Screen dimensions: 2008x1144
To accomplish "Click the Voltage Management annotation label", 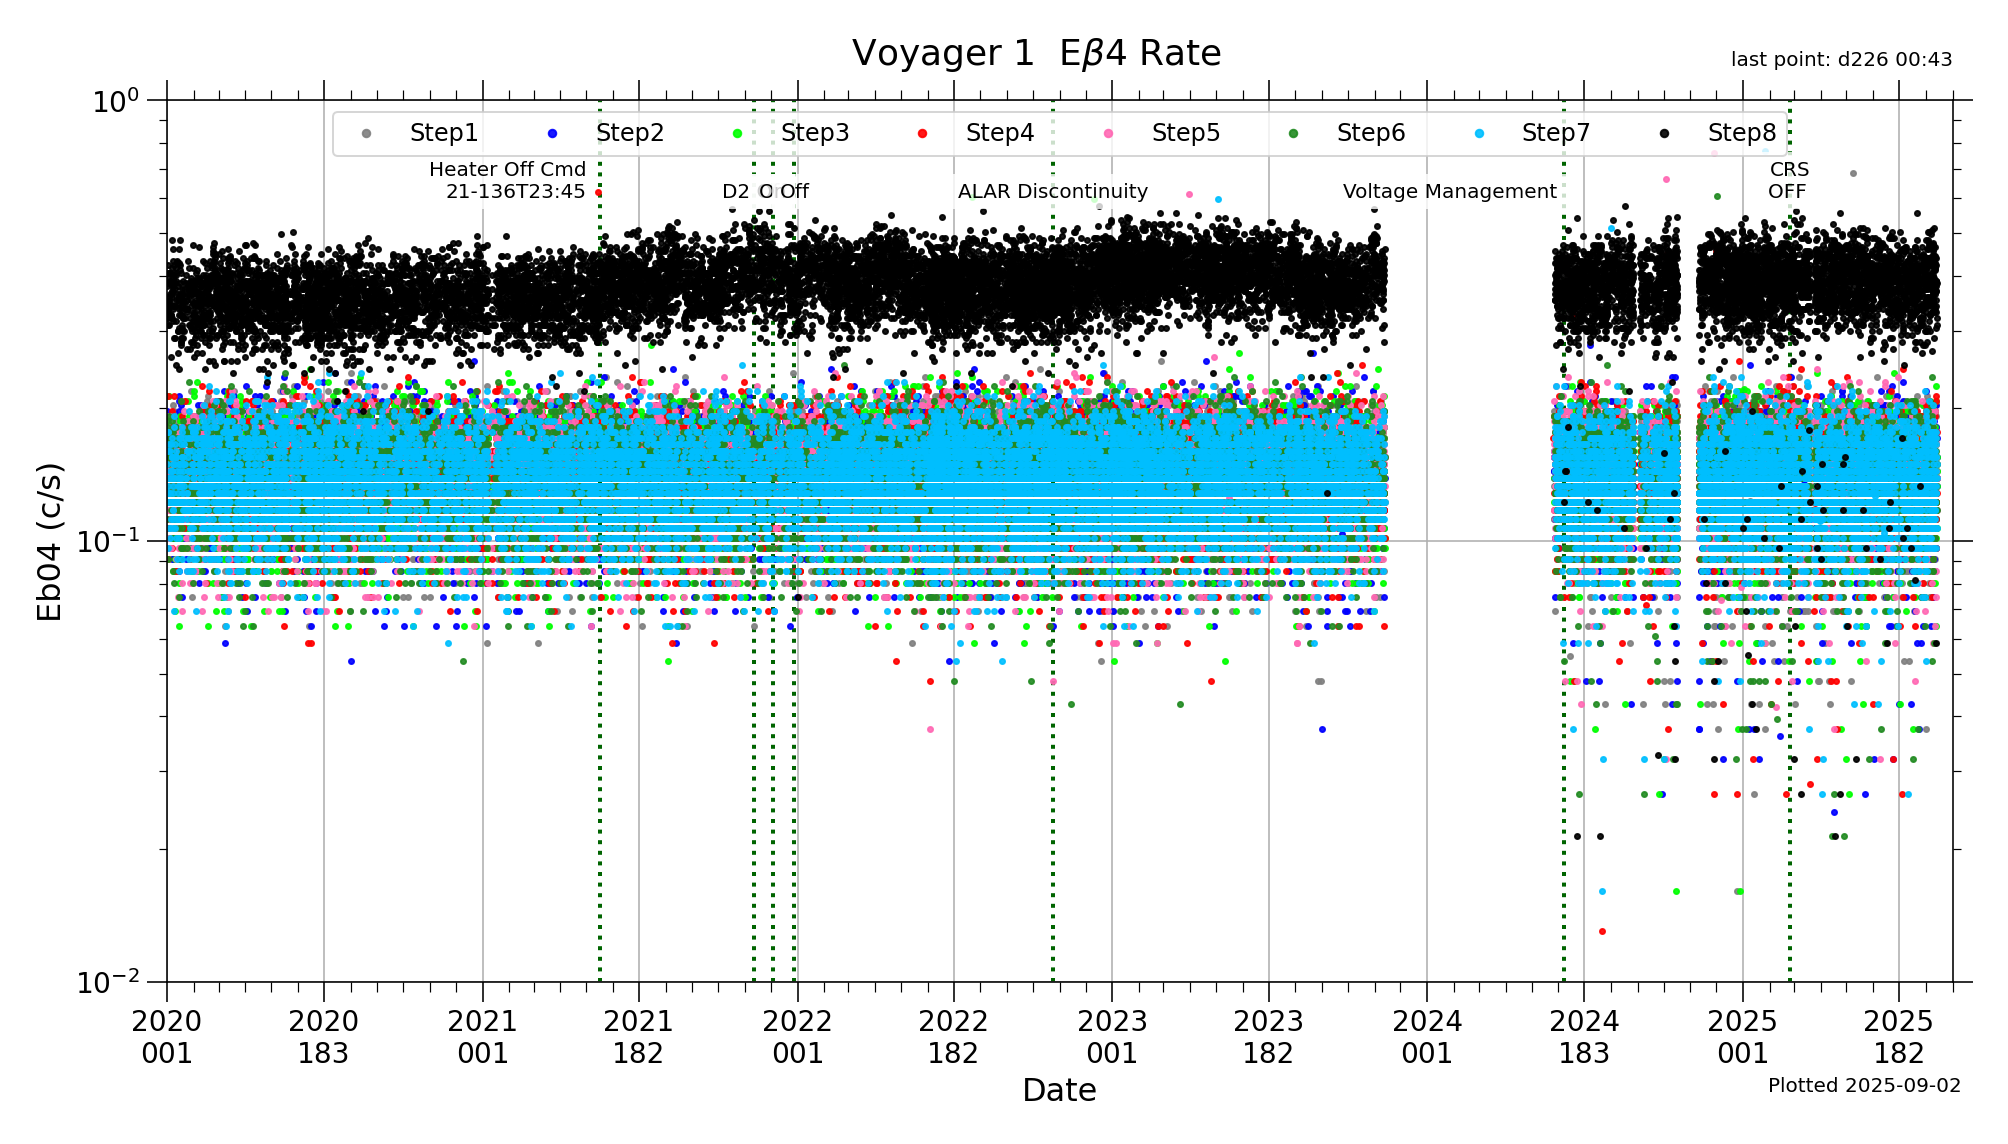I will point(1449,192).
